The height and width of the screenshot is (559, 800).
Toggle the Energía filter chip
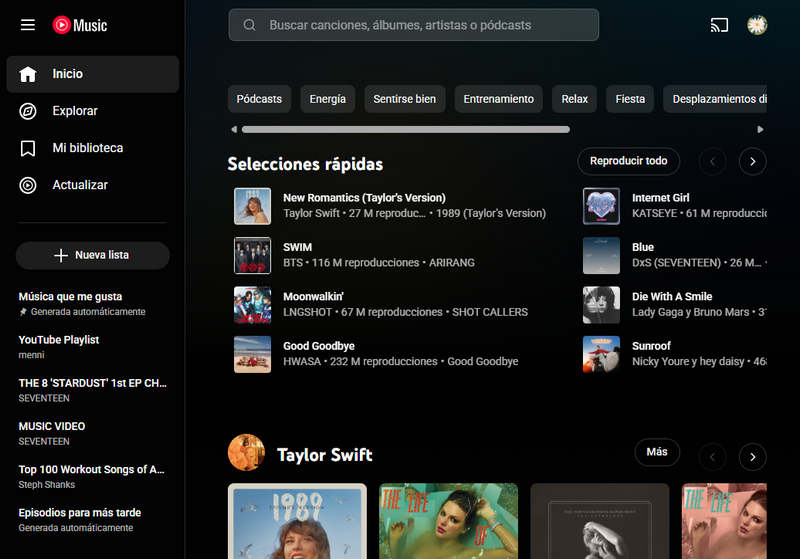(327, 99)
